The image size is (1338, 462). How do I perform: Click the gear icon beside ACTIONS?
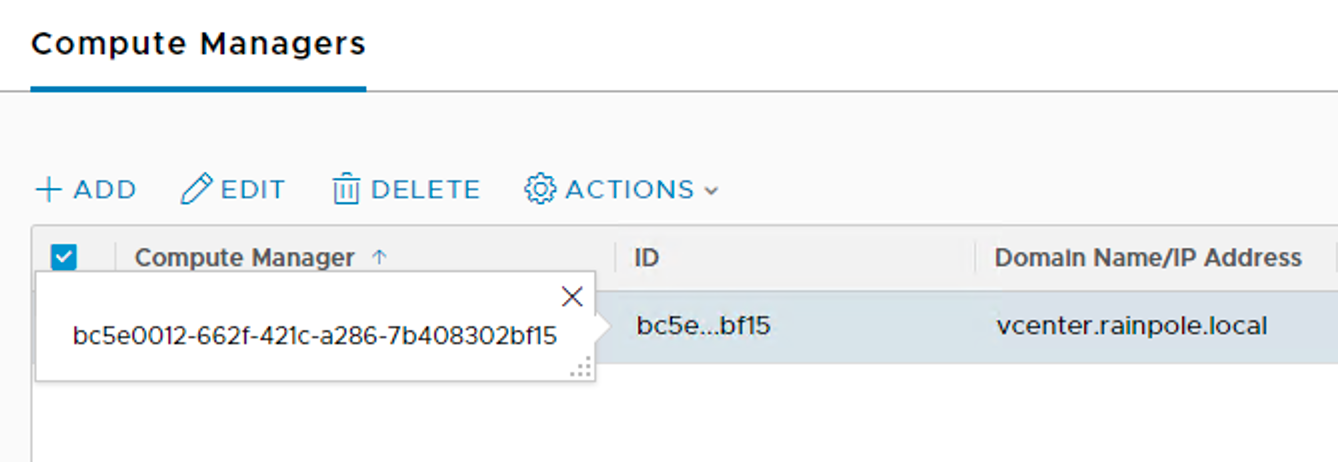540,189
